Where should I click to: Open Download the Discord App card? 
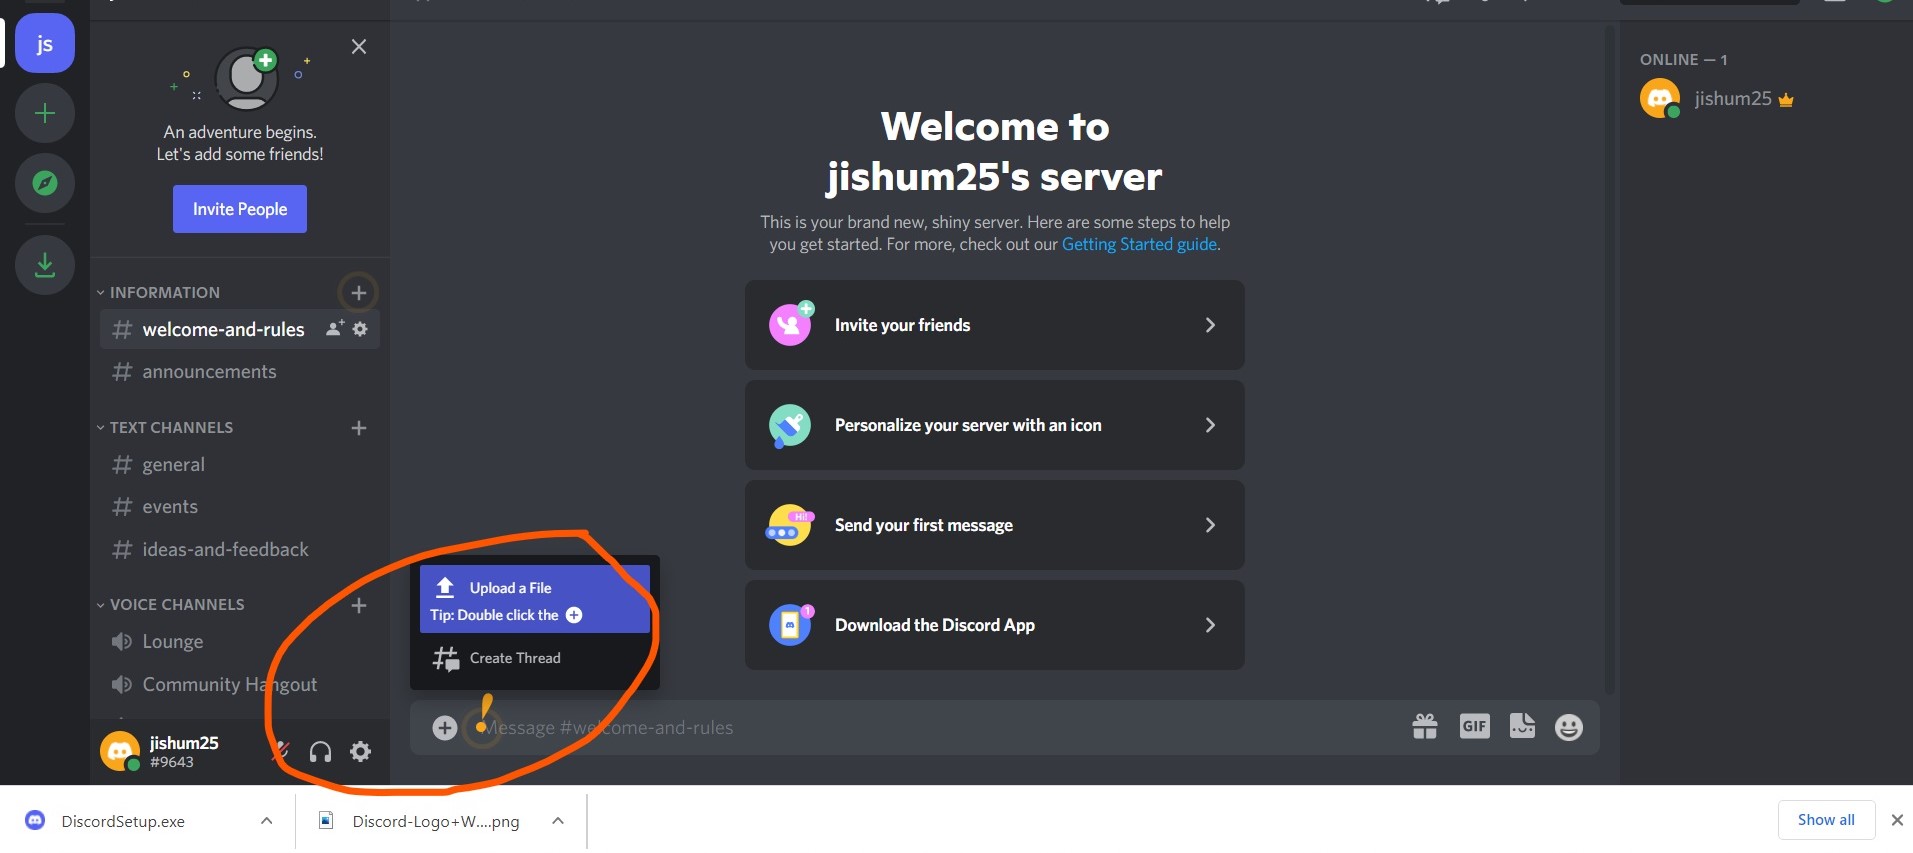tap(995, 625)
